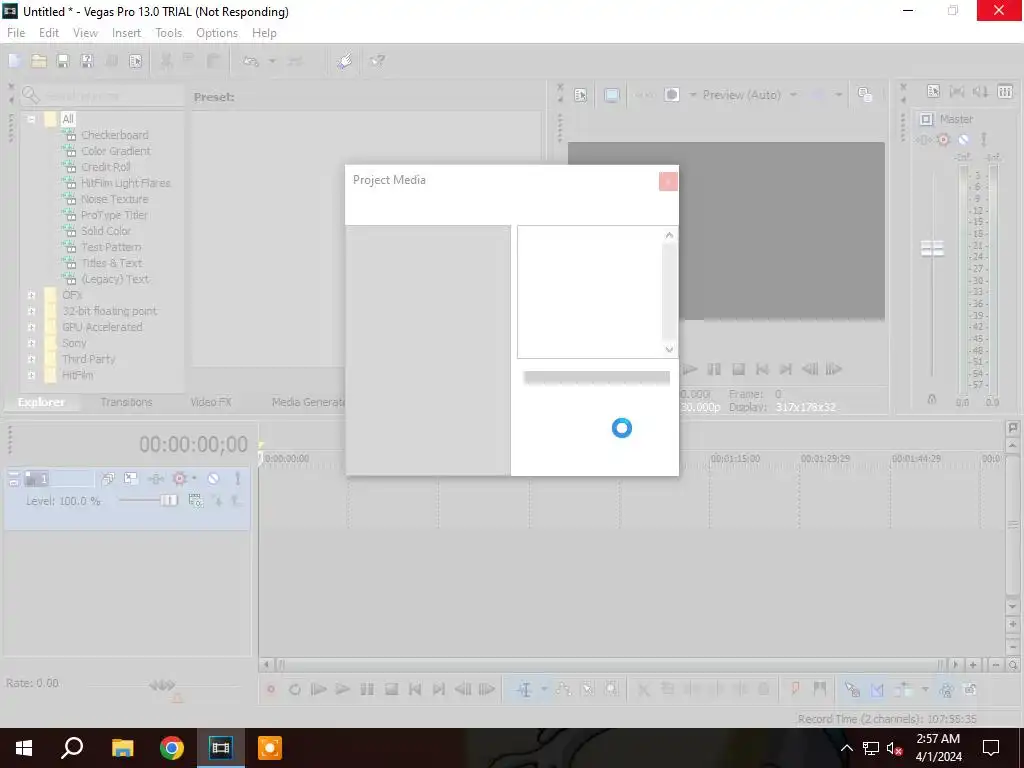The height and width of the screenshot is (768, 1024).
Task: Expand the GPU Accelerated folder
Action: tap(31, 327)
